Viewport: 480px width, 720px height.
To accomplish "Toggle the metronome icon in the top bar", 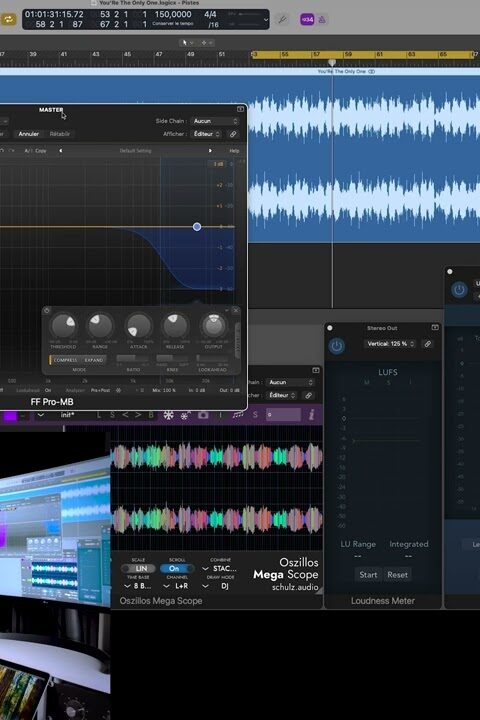I will click(x=322, y=19).
